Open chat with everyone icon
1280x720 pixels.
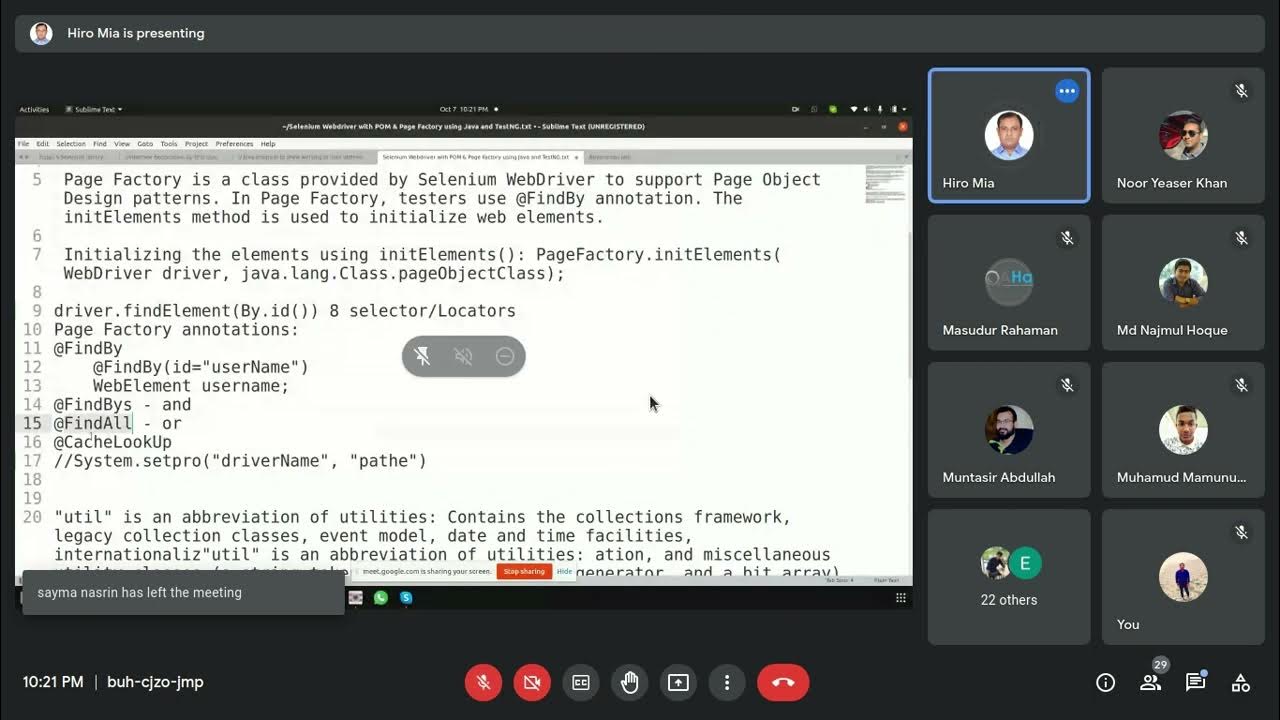1195,682
